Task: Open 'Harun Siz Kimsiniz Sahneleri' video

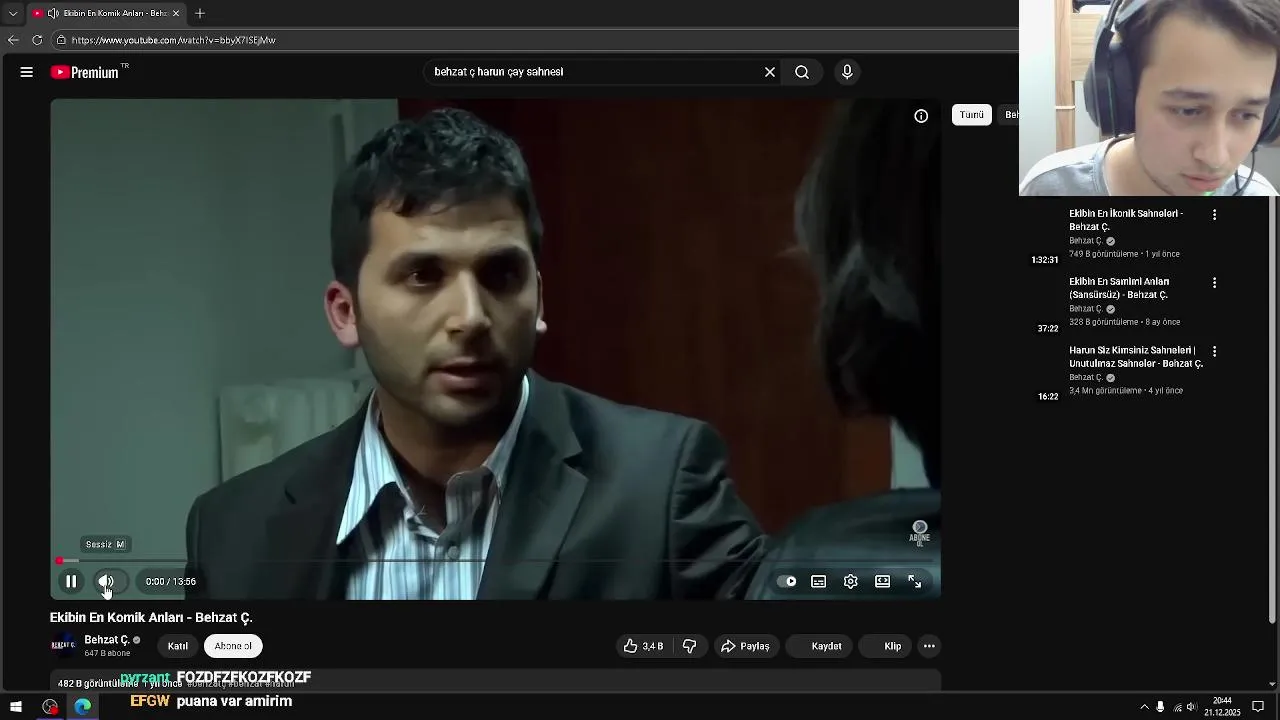Action: point(1136,357)
